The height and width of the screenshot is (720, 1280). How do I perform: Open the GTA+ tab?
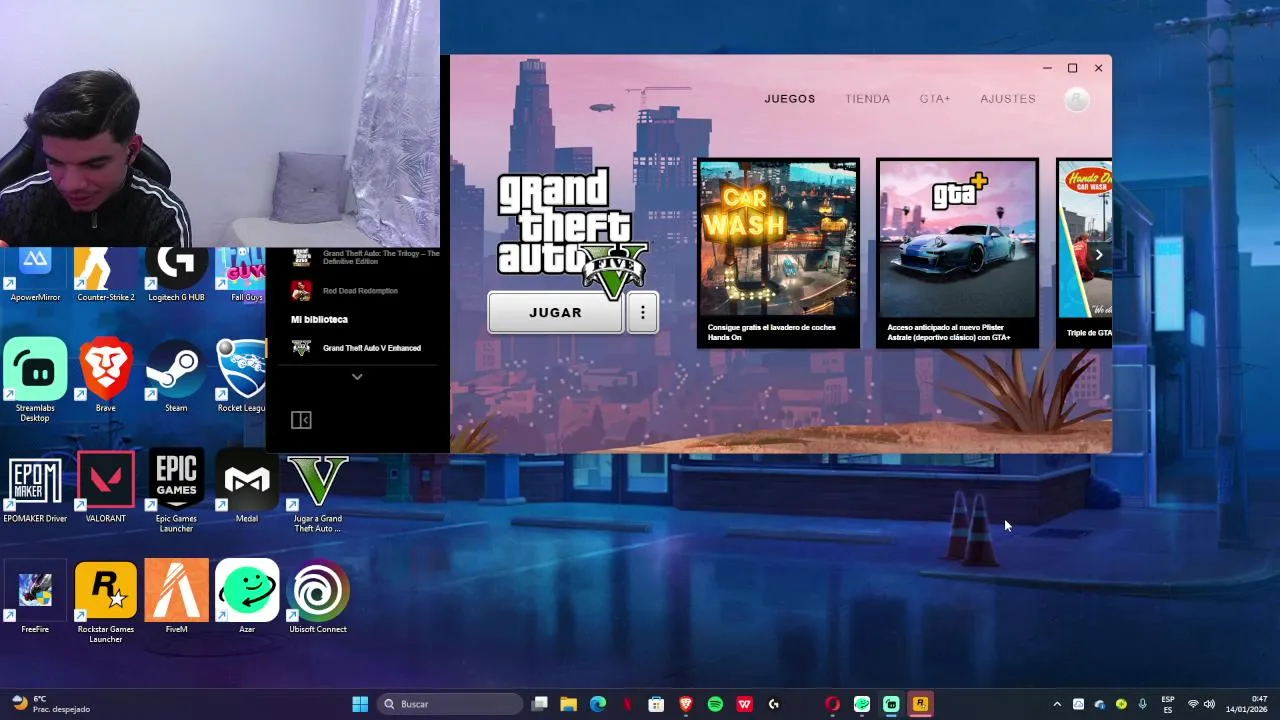point(935,99)
